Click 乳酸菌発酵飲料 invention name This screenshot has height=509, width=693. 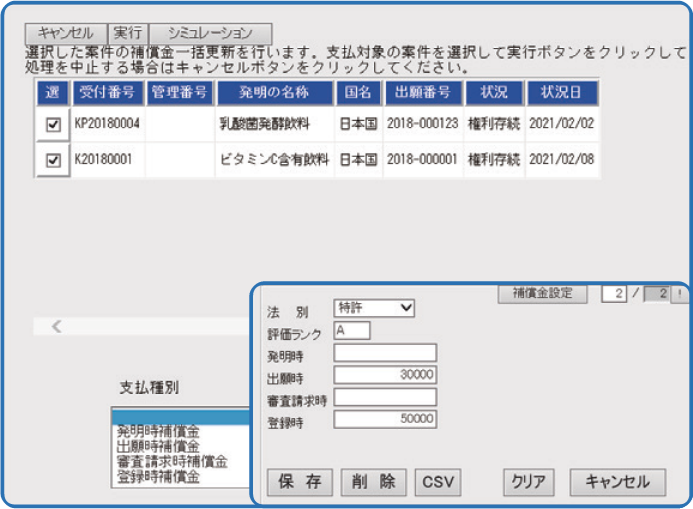[265, 124]
